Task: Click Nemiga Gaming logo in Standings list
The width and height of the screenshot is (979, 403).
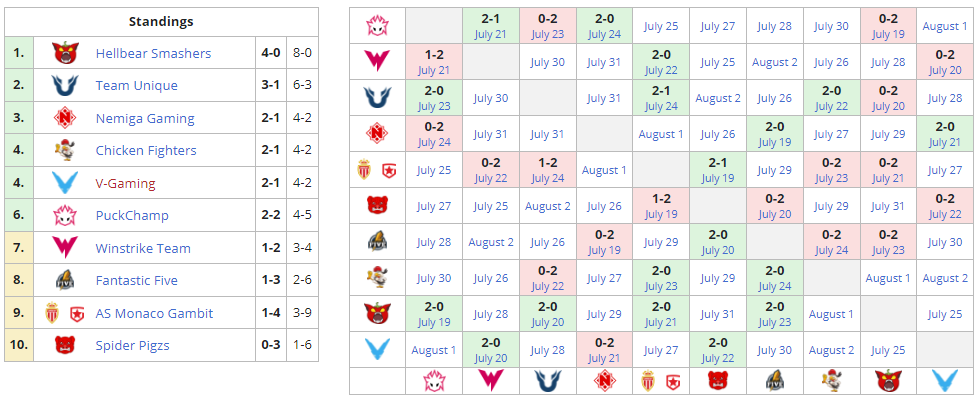Action: click(x=66, y=118)
